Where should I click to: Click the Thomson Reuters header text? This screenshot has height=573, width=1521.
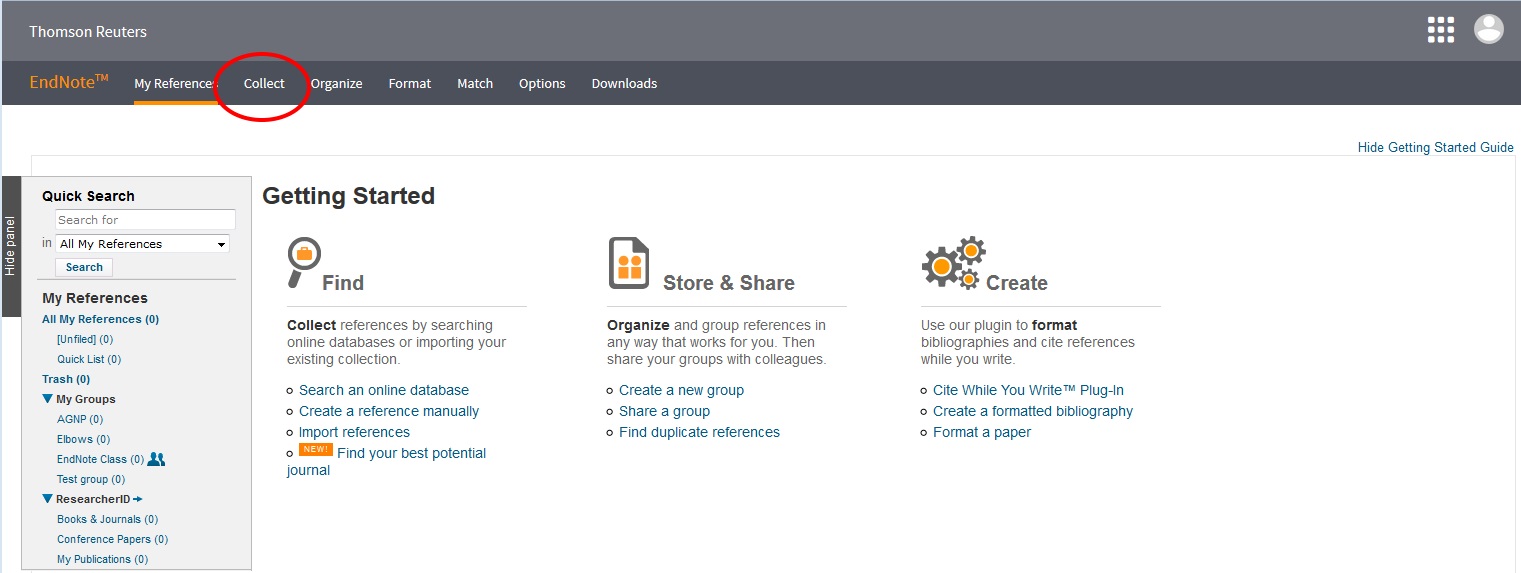[88, 32]
